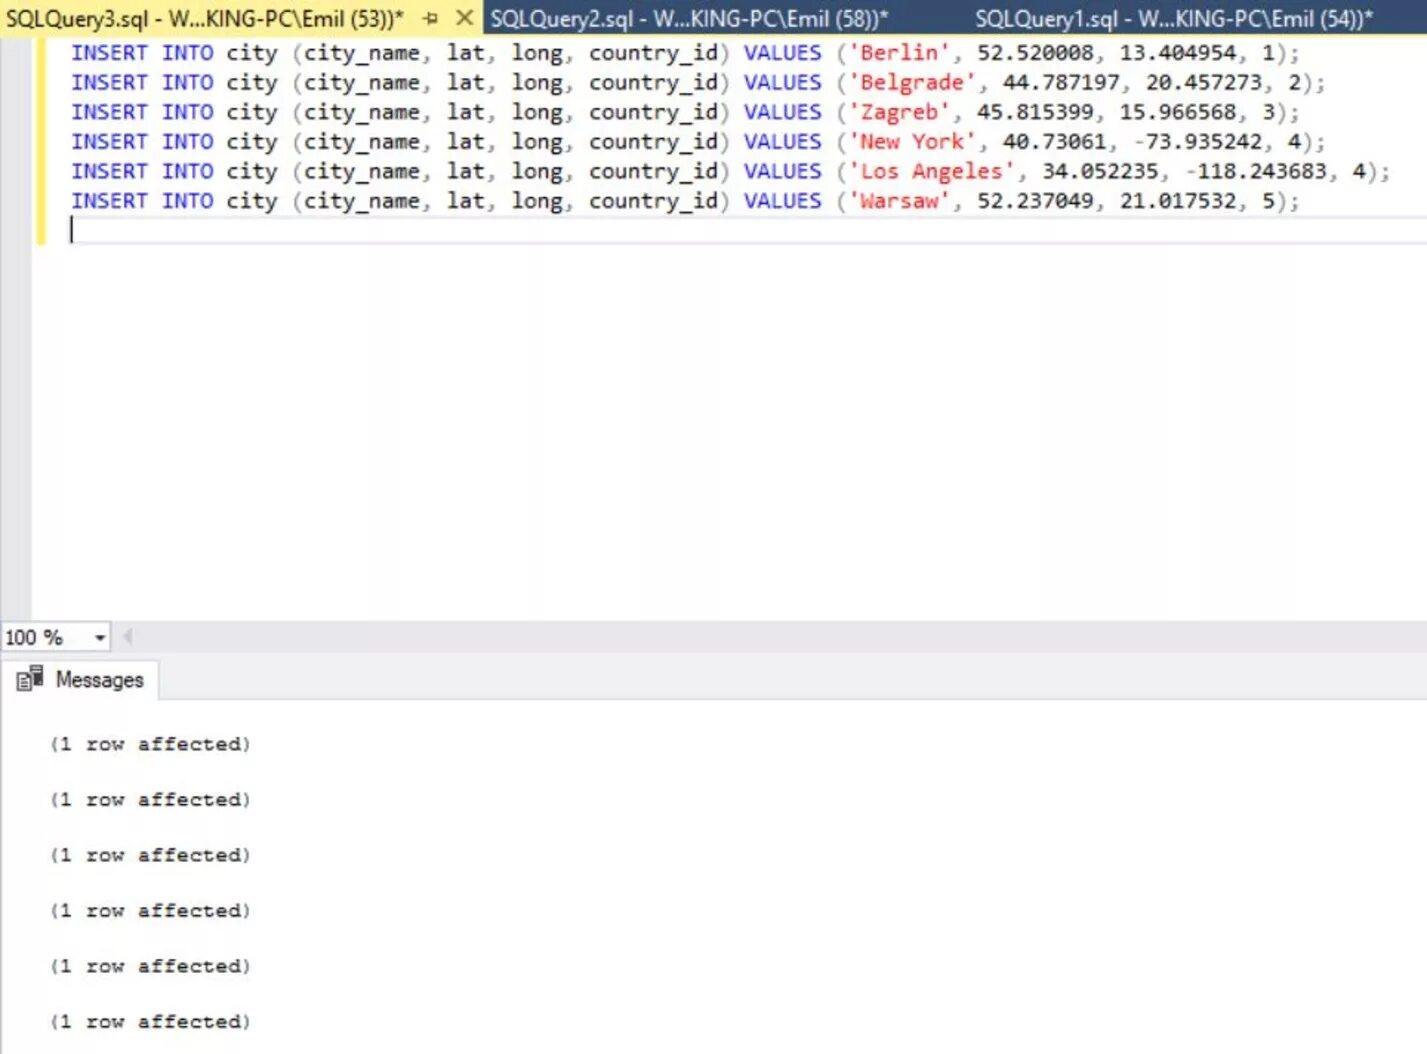Close the SQLQuery3.sql tab

click(464, 18)
